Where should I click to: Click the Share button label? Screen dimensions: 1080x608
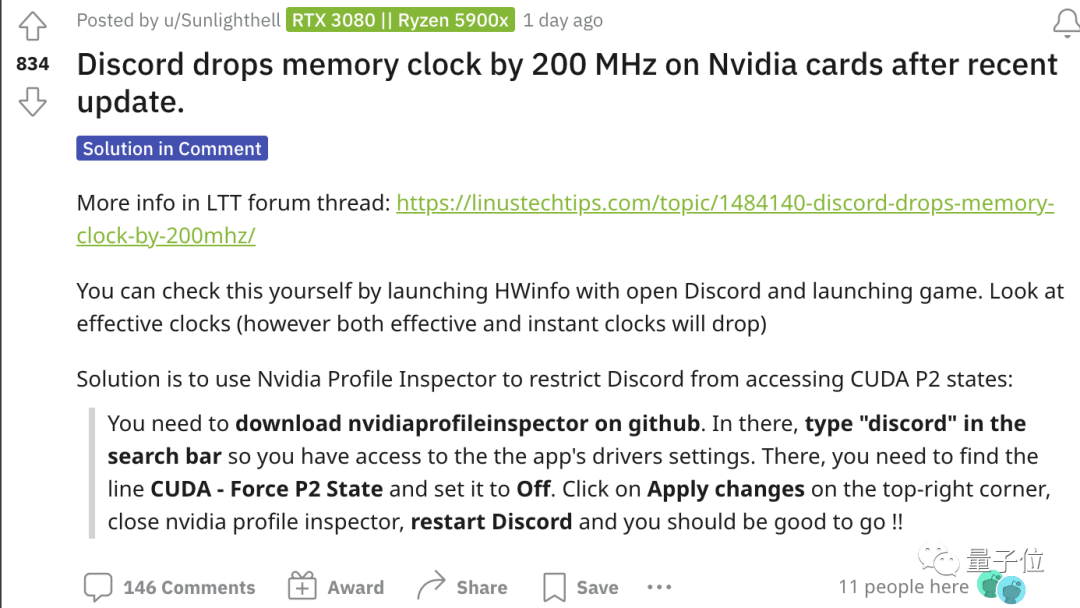tap(482, 587)
